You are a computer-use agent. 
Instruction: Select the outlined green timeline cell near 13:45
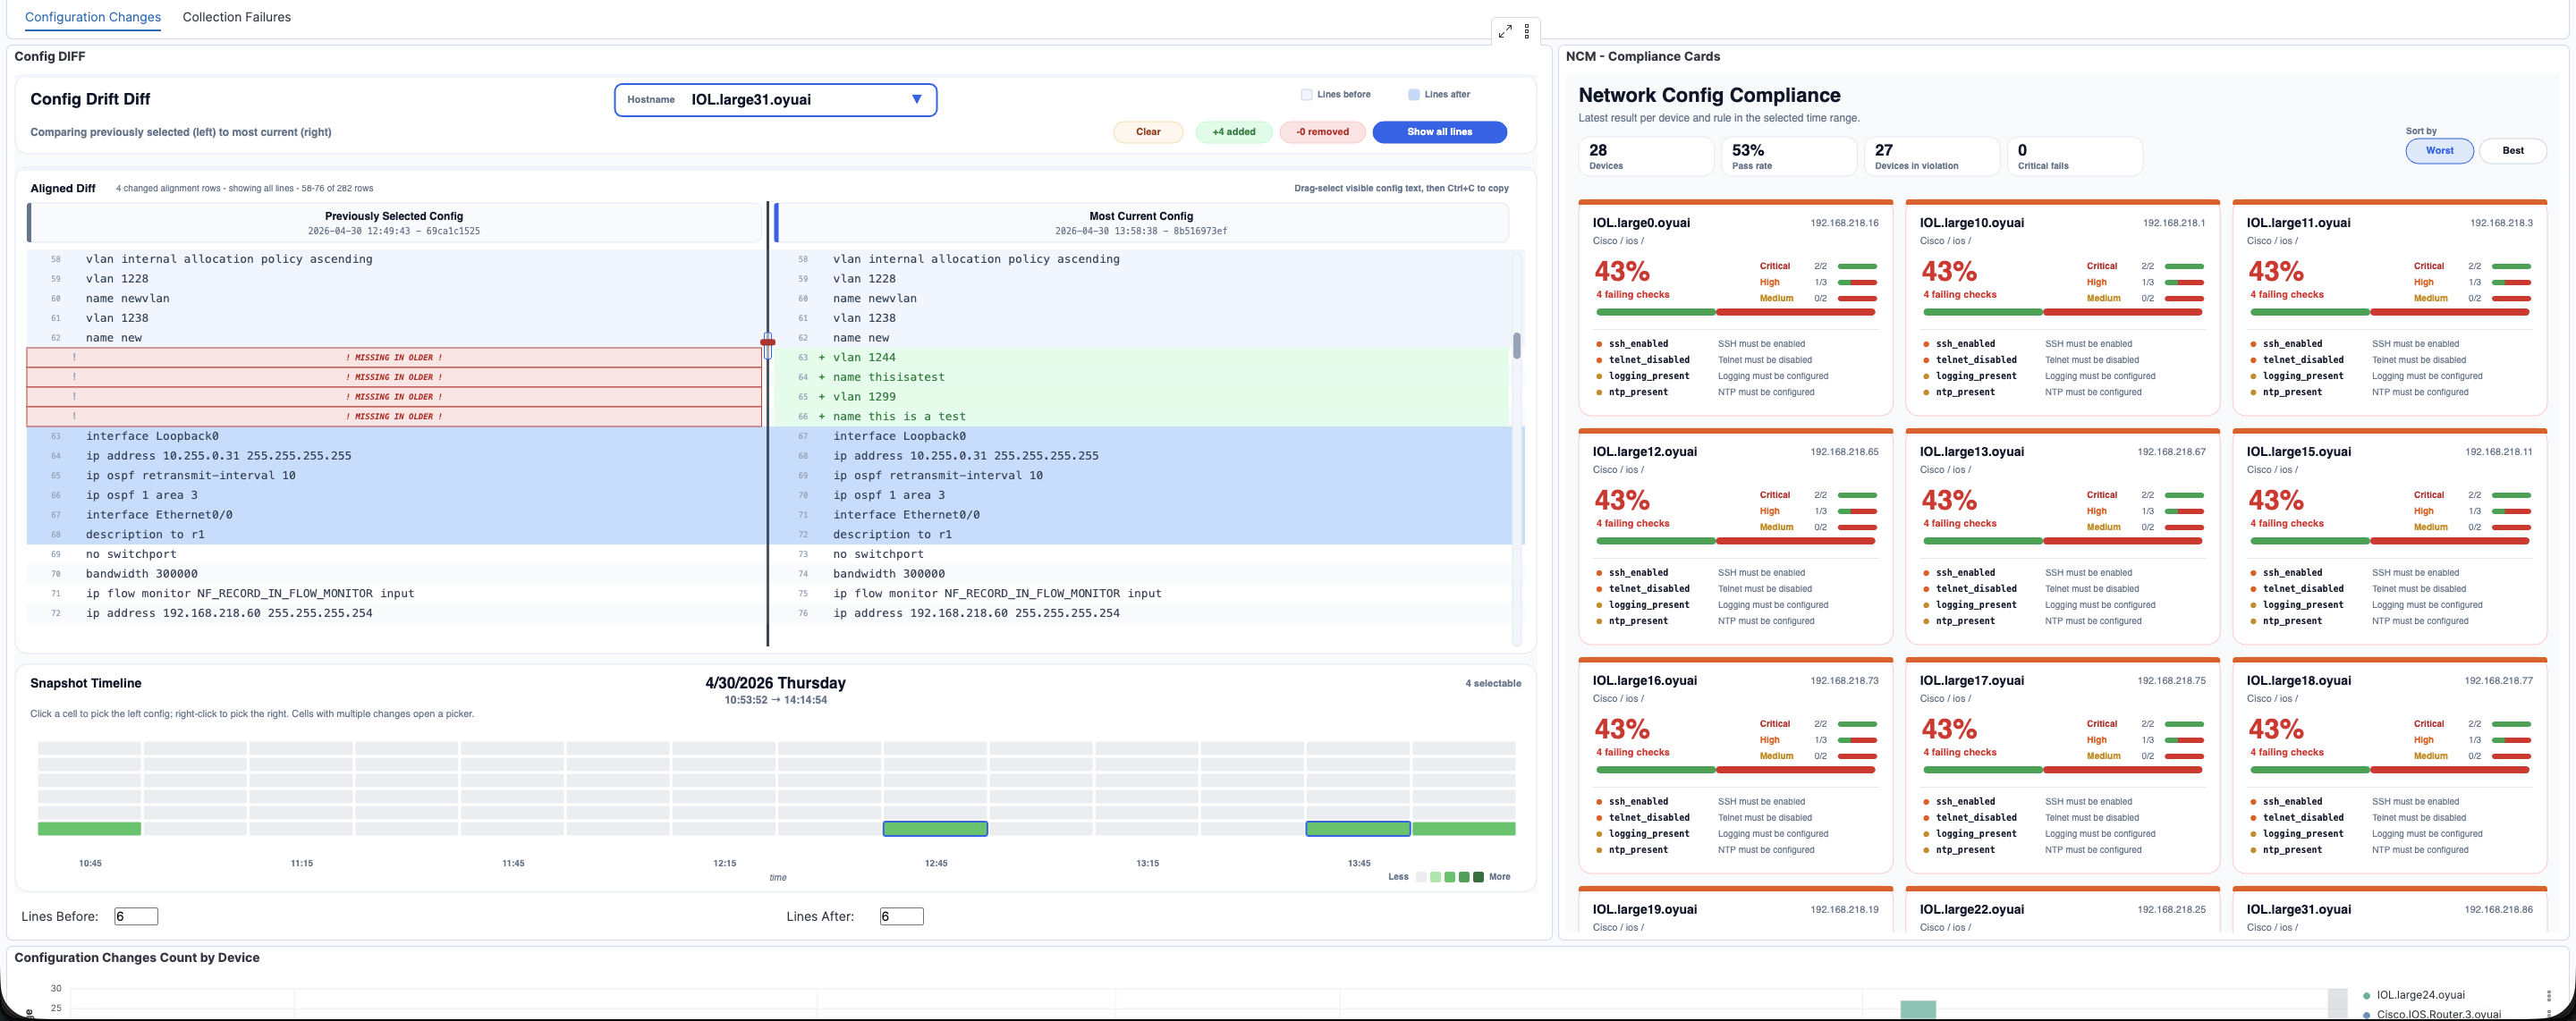1358,829
